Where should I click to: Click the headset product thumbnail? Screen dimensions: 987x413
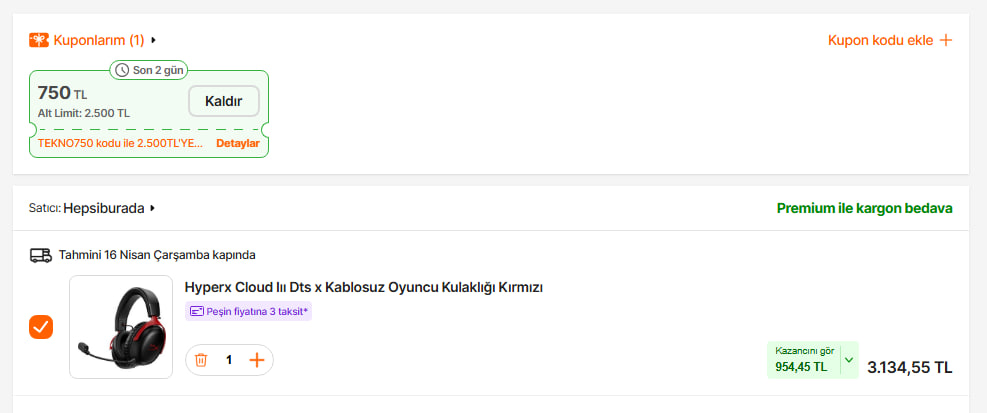tap(121, 327)
